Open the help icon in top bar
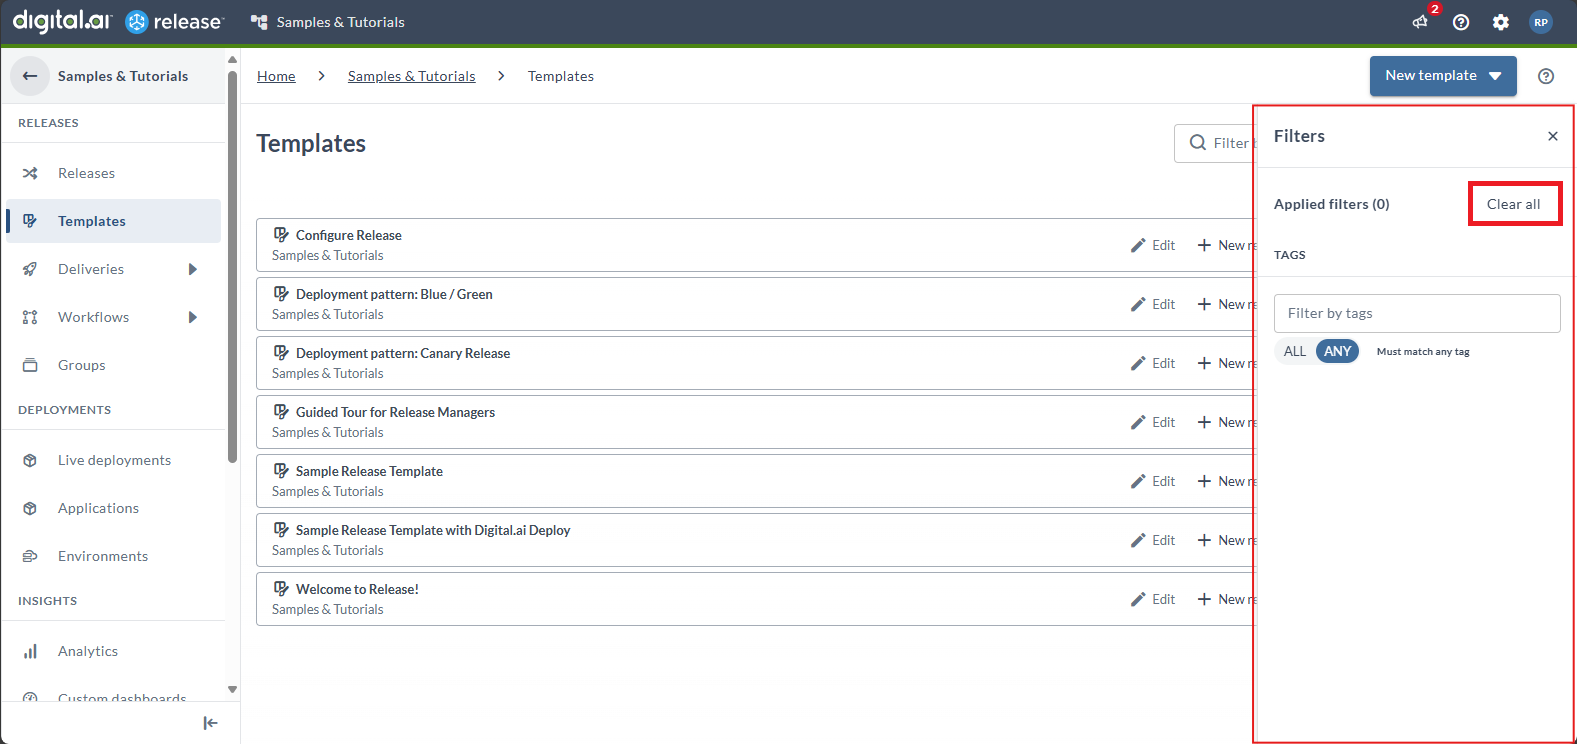The height and width of the screenshot is (744, 1577). point(1461,22)
